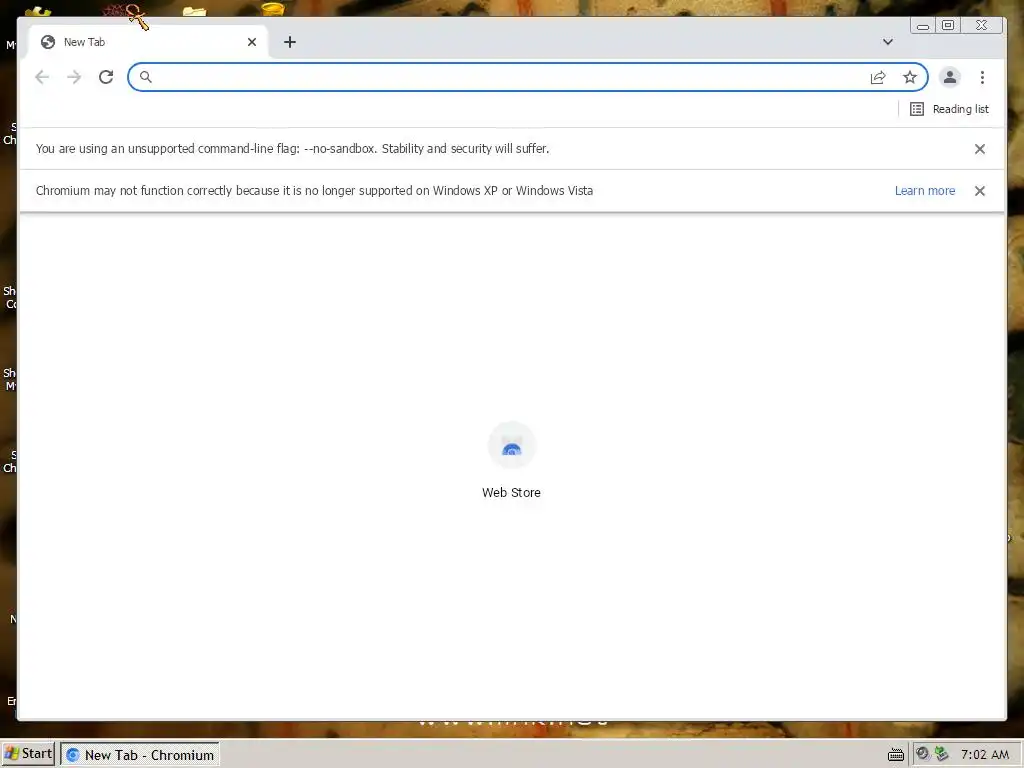Open the profile avatar menu
Image resolution: width=1024 pixels, height=768 pixels.
[950, 77]
